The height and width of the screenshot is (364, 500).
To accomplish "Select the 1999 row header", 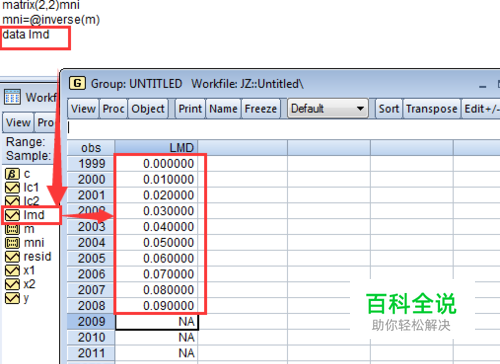I will pos(91,164).
